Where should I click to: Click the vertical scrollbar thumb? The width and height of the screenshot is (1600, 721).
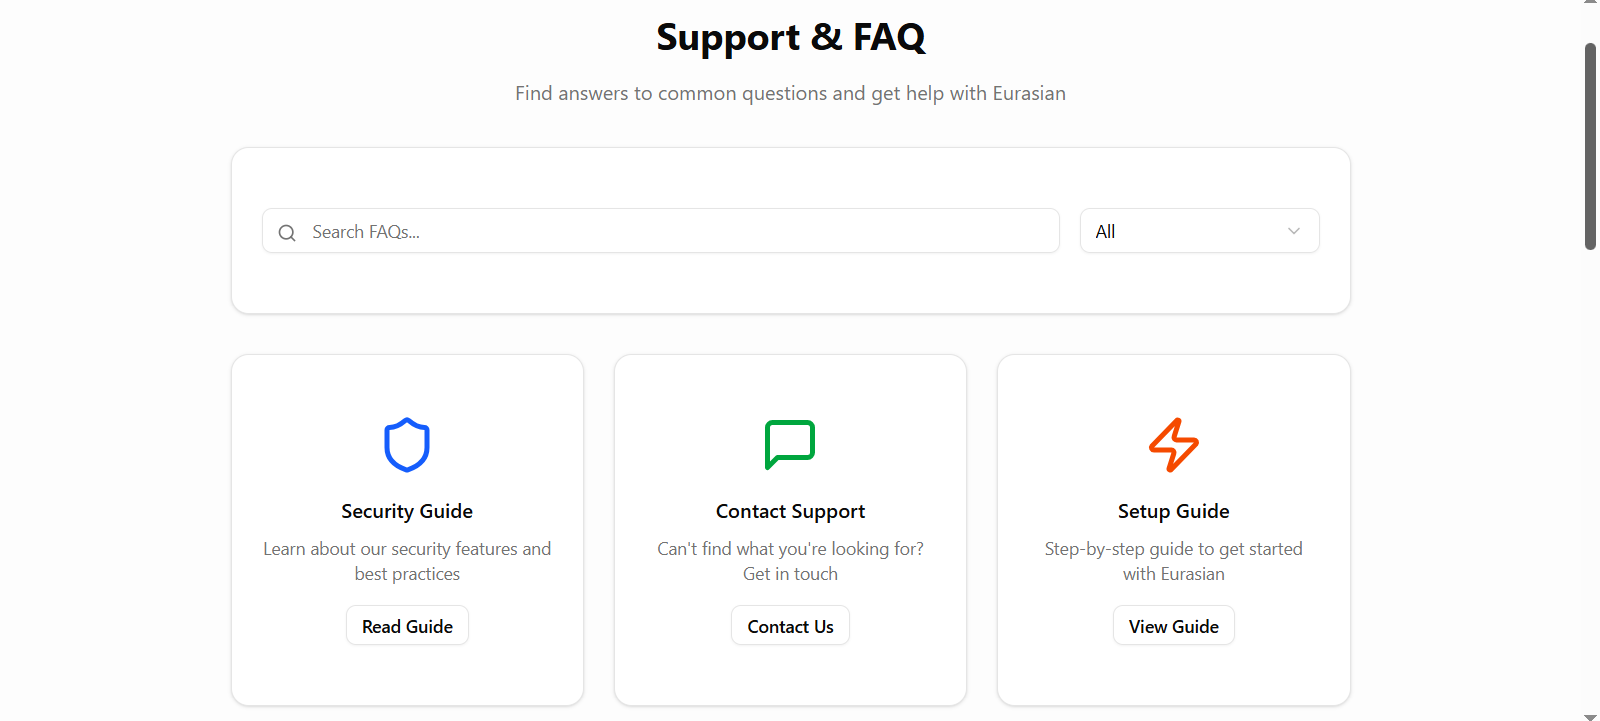pos(1590,145)
